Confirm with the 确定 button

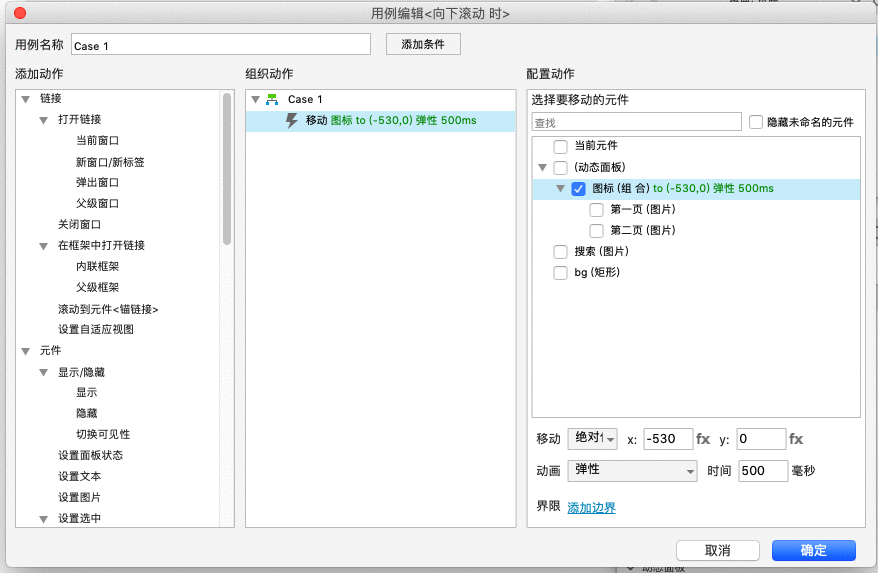coord(814,550)
